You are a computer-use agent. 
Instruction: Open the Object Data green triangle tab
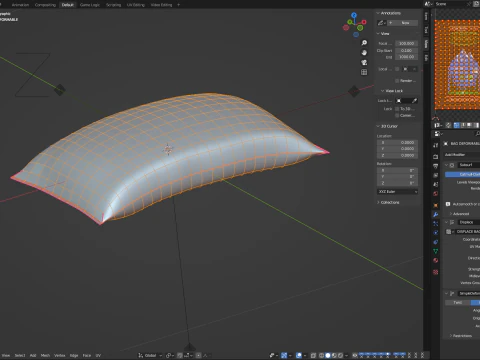click(x=436, y=251)
